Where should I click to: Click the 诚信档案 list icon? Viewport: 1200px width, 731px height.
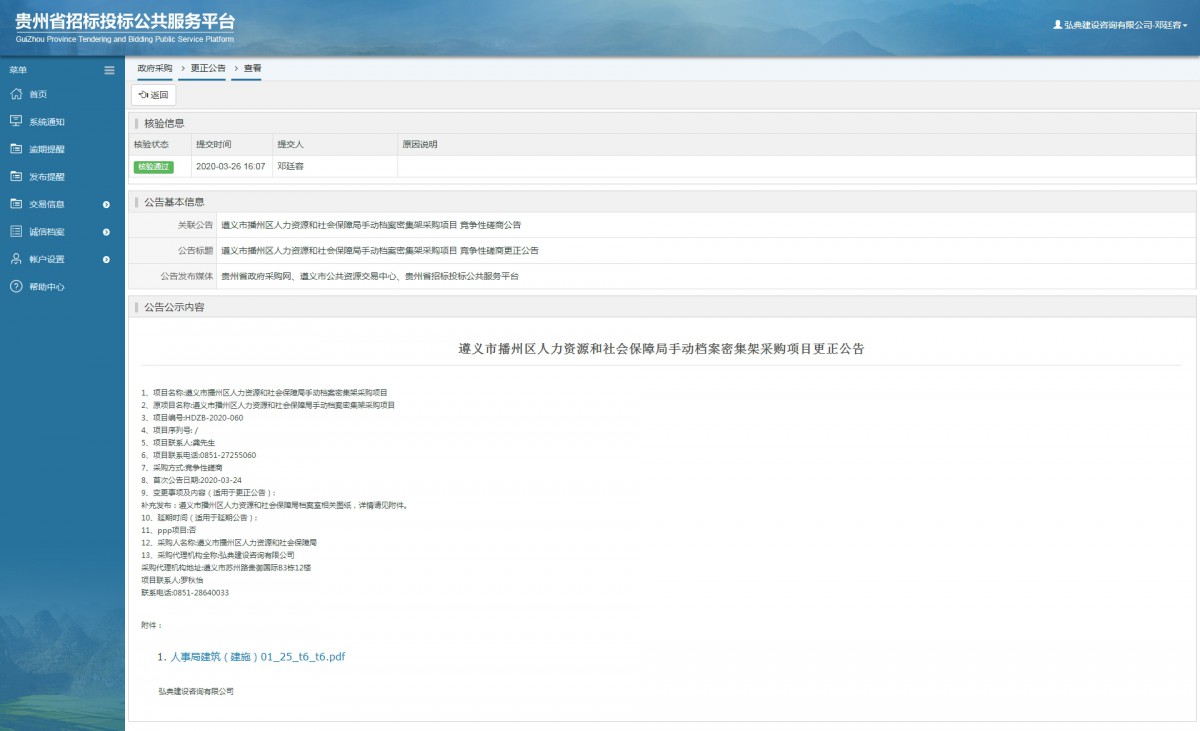point(16,231)
